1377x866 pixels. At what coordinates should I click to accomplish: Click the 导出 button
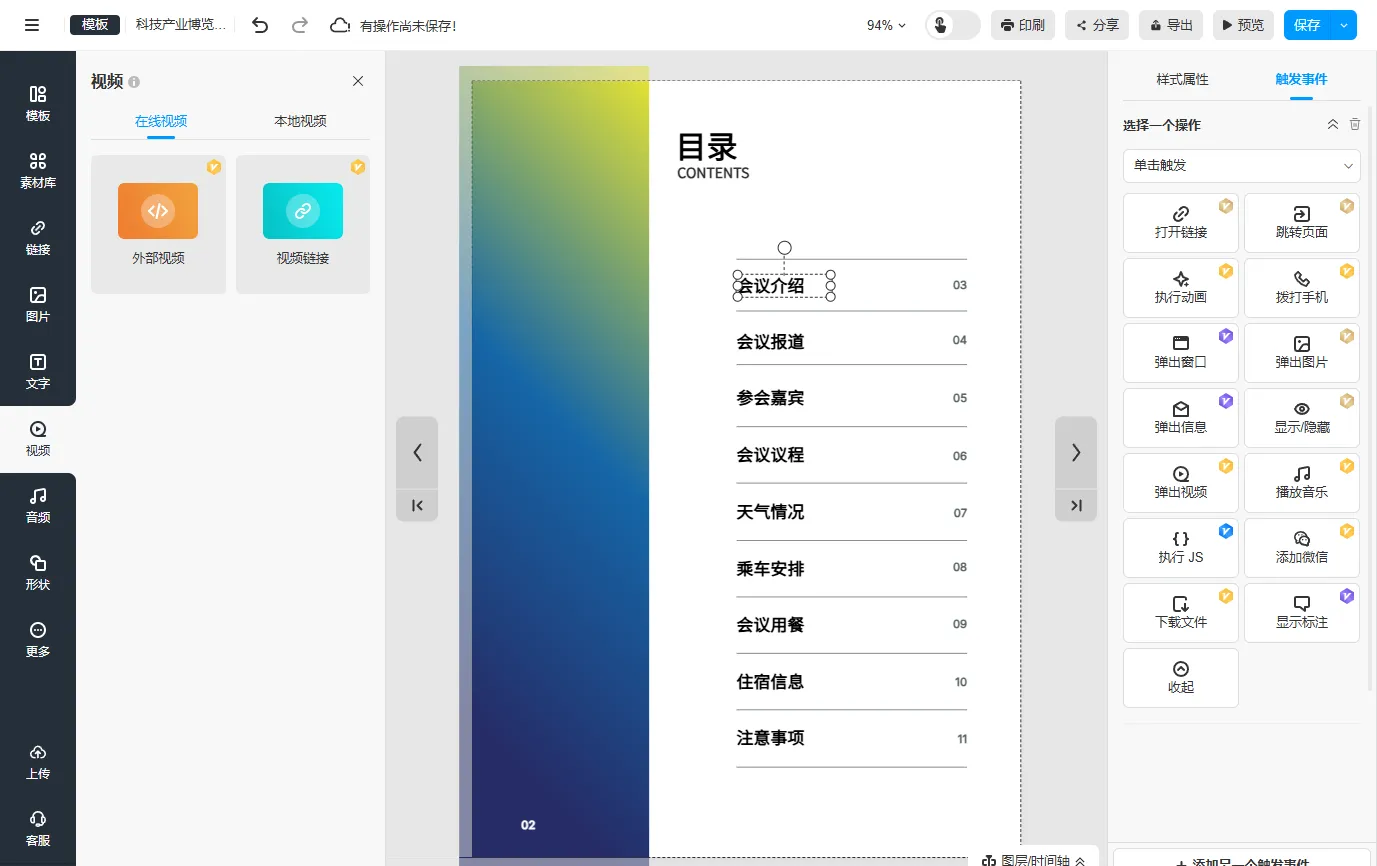click(1171, 25)
